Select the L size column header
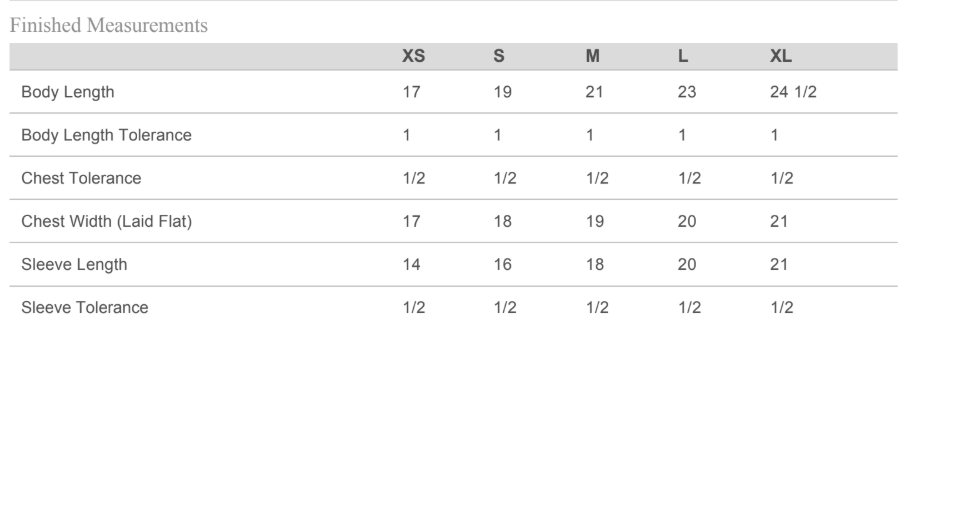The height and width of the screenshot is (523, 956). [x=683, y=56]
